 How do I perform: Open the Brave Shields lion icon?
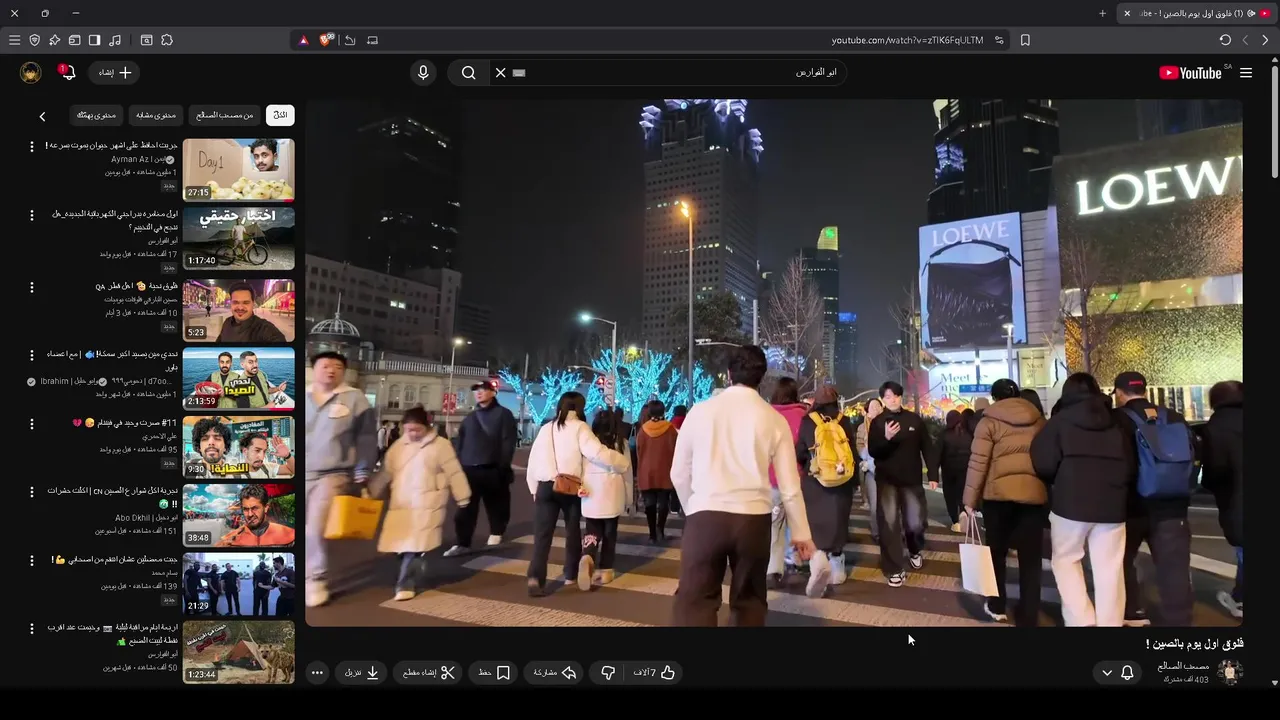coord(326,40)
